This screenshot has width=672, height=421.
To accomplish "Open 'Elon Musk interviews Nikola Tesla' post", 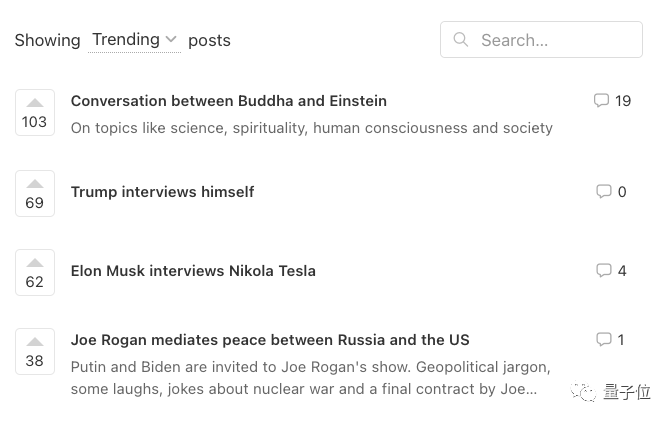I will click(x=193, y=271).
